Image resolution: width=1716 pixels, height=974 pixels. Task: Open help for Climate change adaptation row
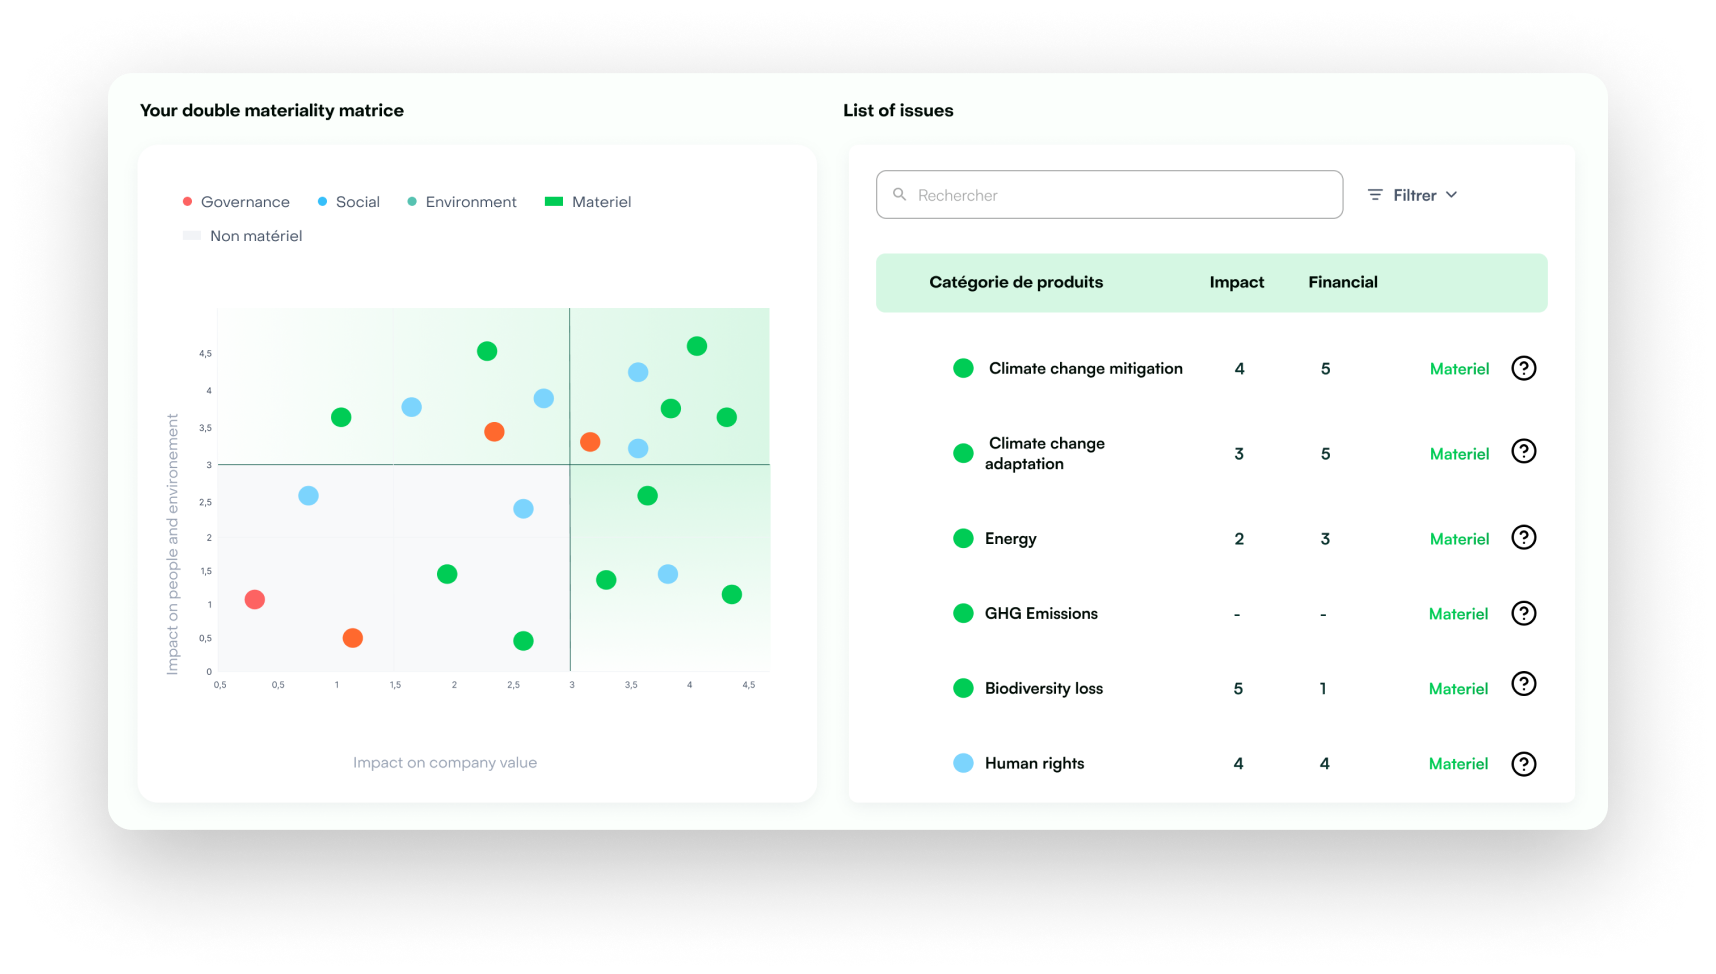tap(1523, 451)
